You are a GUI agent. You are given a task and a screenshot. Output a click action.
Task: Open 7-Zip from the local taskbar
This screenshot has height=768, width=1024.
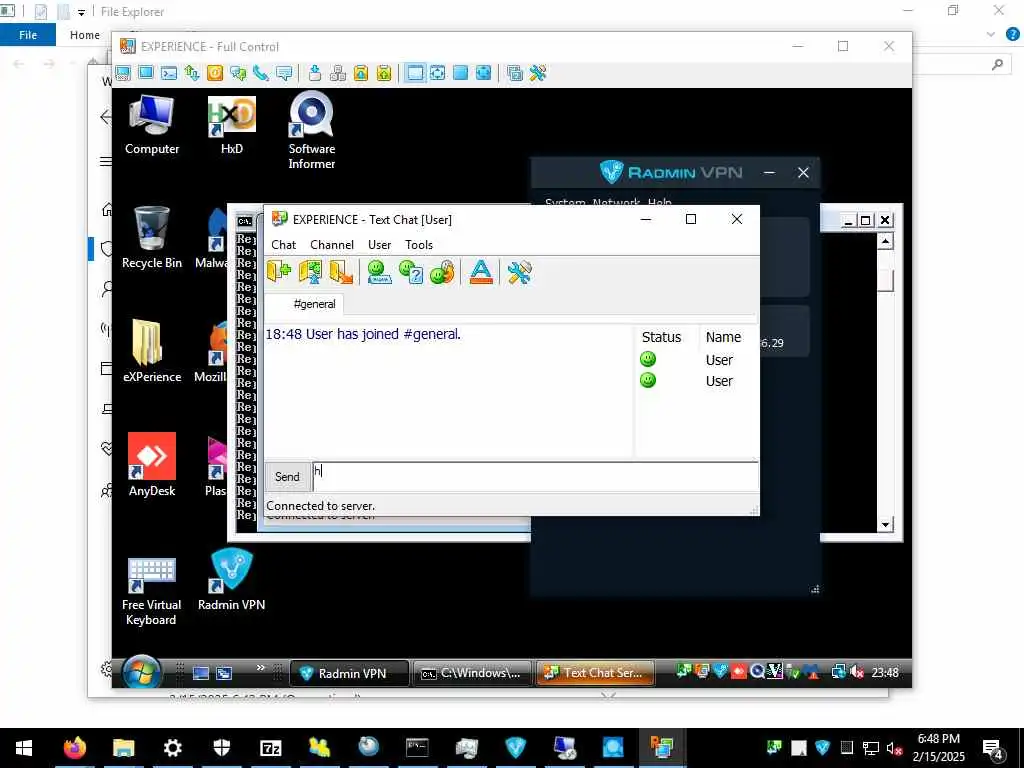coord(270,748)
